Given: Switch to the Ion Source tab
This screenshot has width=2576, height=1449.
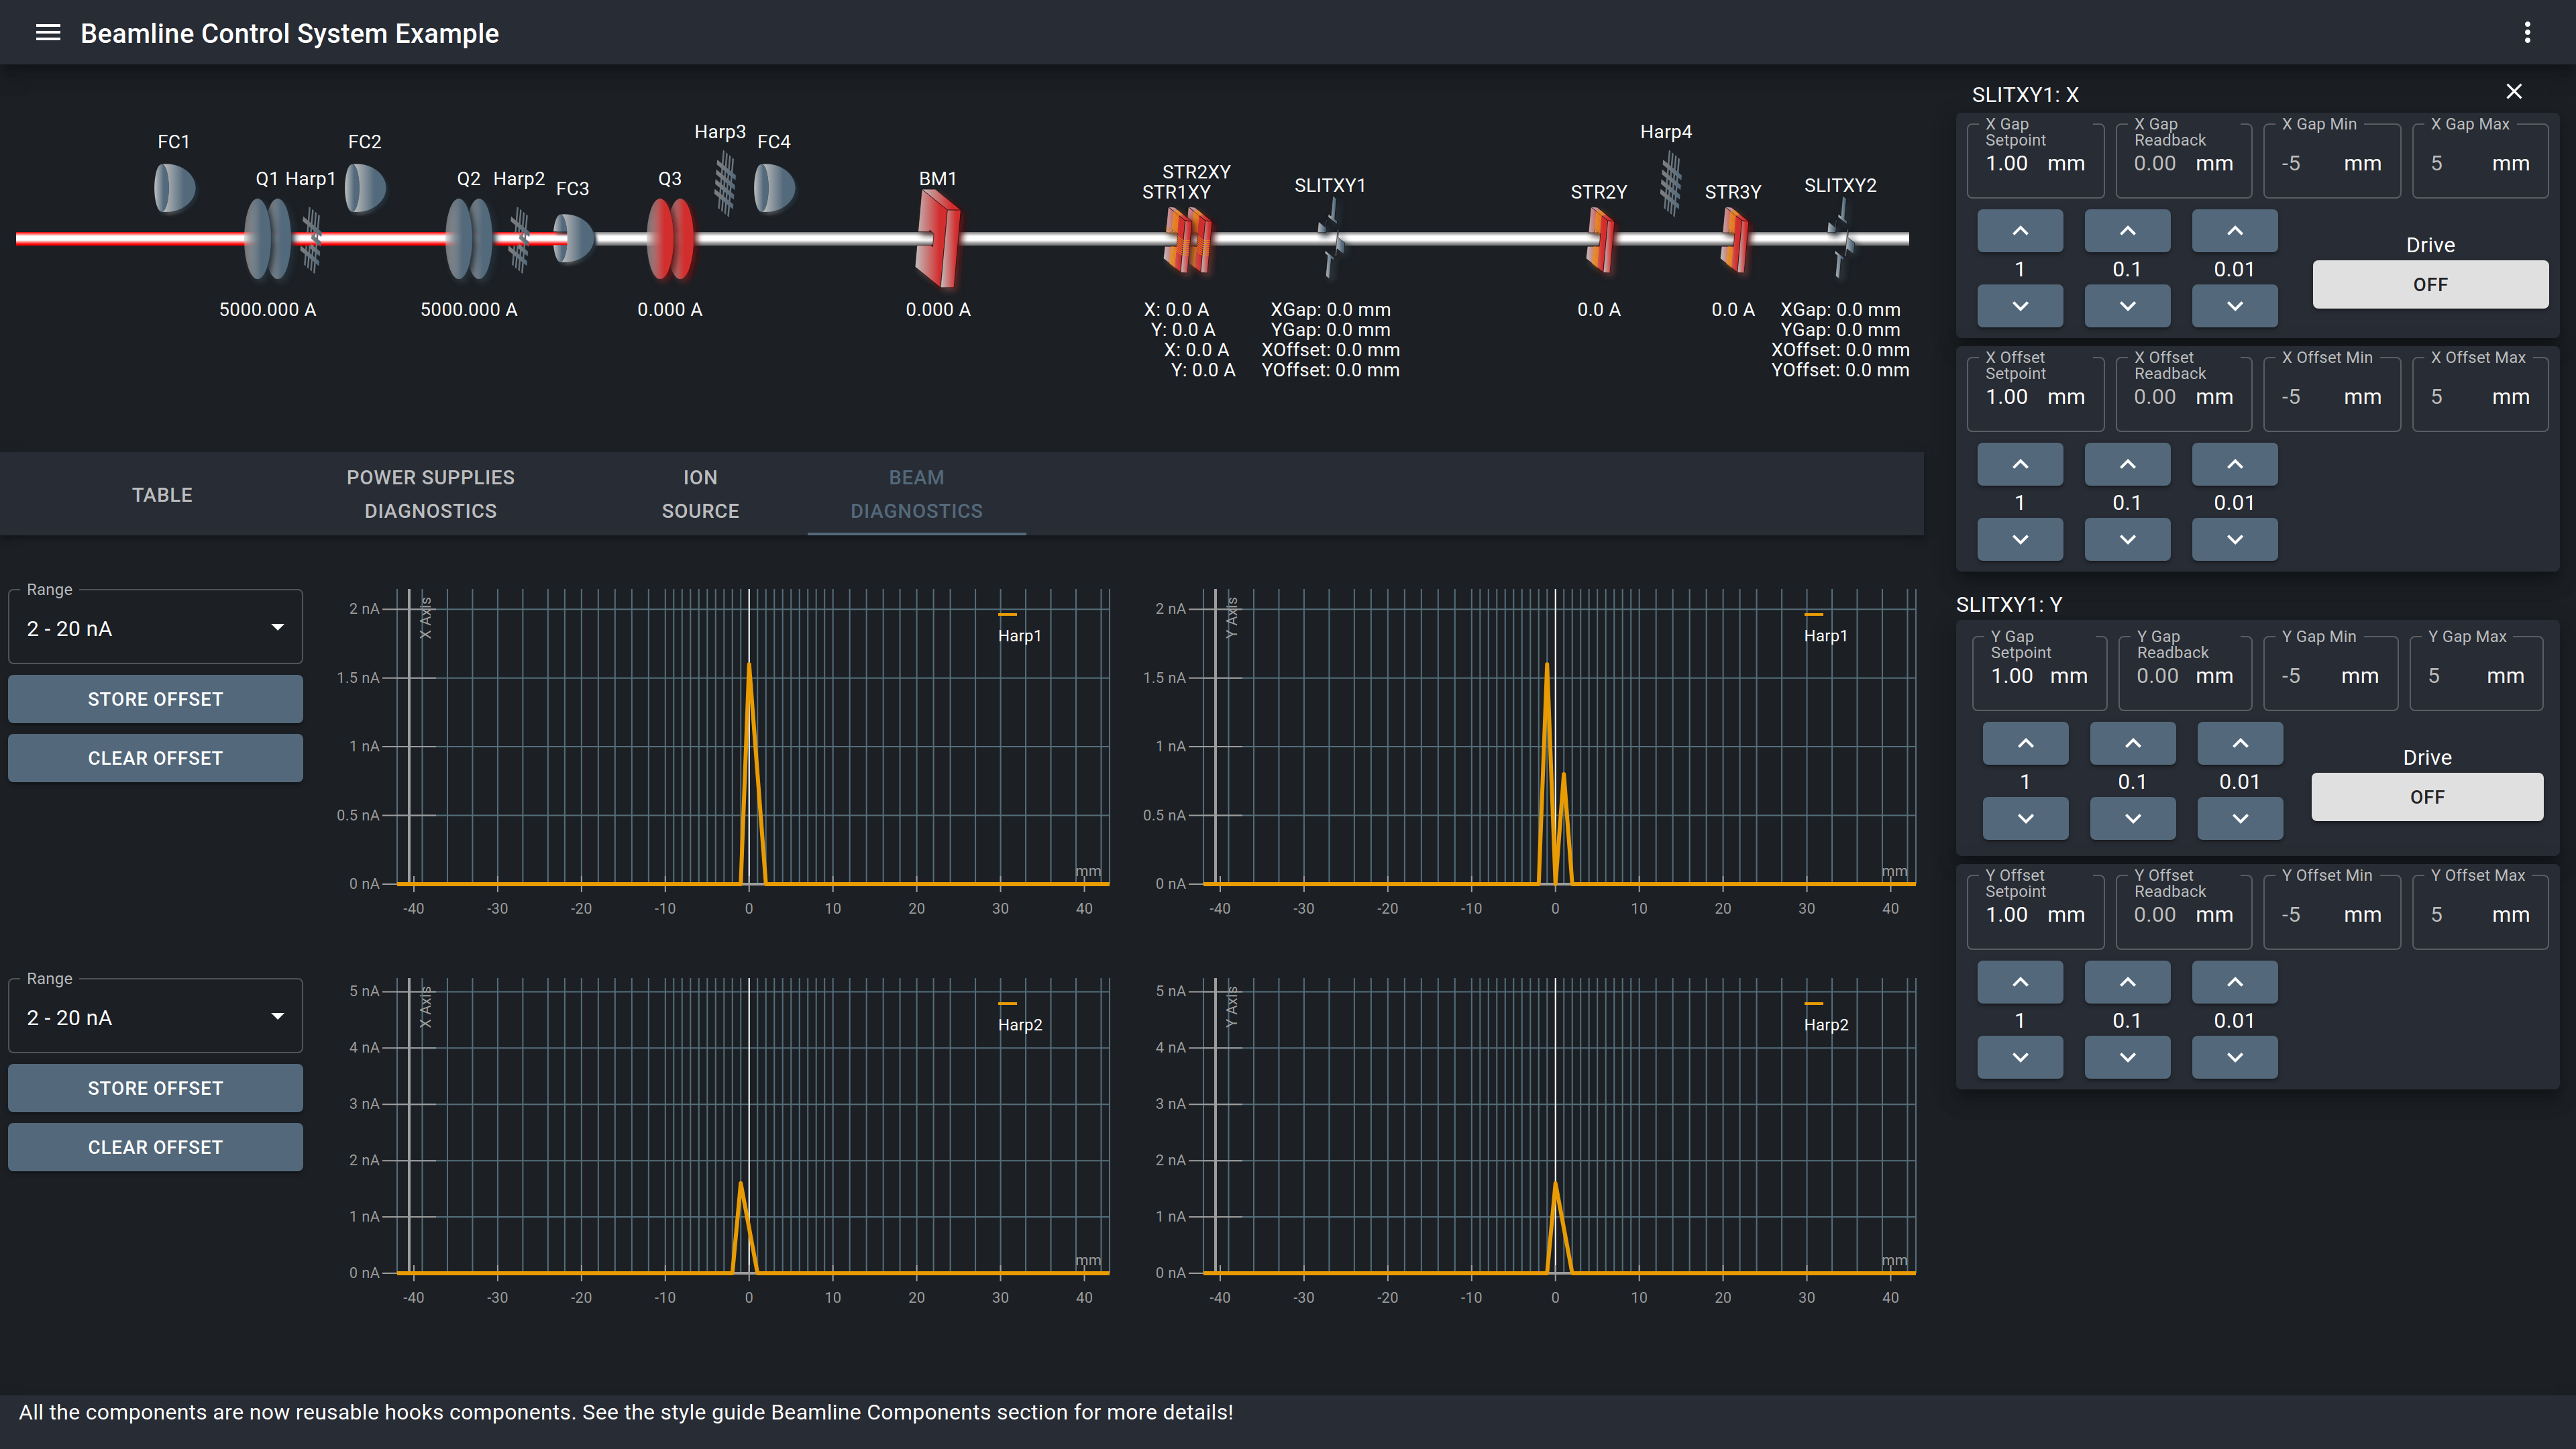Looking at the screenshot, I should coord(700,494).
